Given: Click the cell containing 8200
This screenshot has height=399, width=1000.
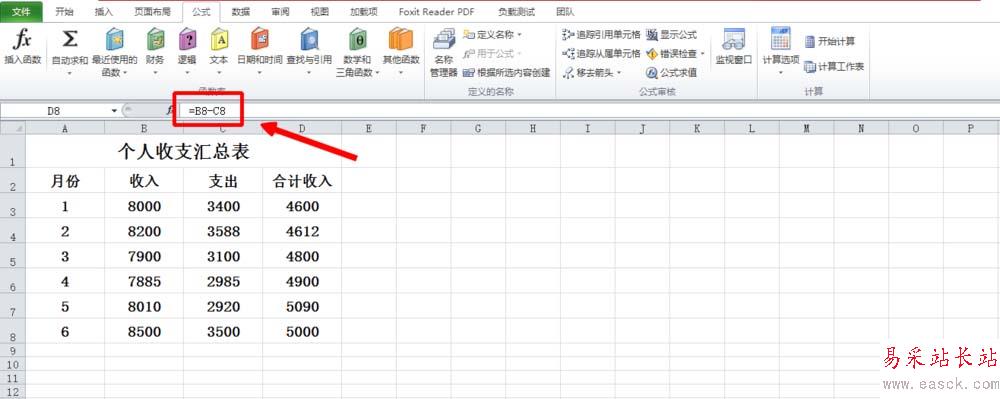Looking at the screenshot, I should tap(145, 231).
